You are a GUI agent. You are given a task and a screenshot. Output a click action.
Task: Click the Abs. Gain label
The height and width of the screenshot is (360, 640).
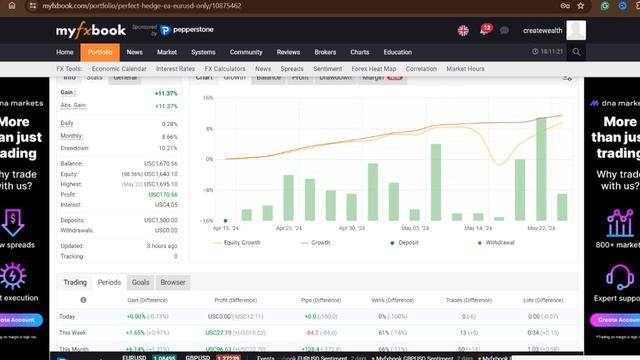pyautogui.click(x=73, y=105)
